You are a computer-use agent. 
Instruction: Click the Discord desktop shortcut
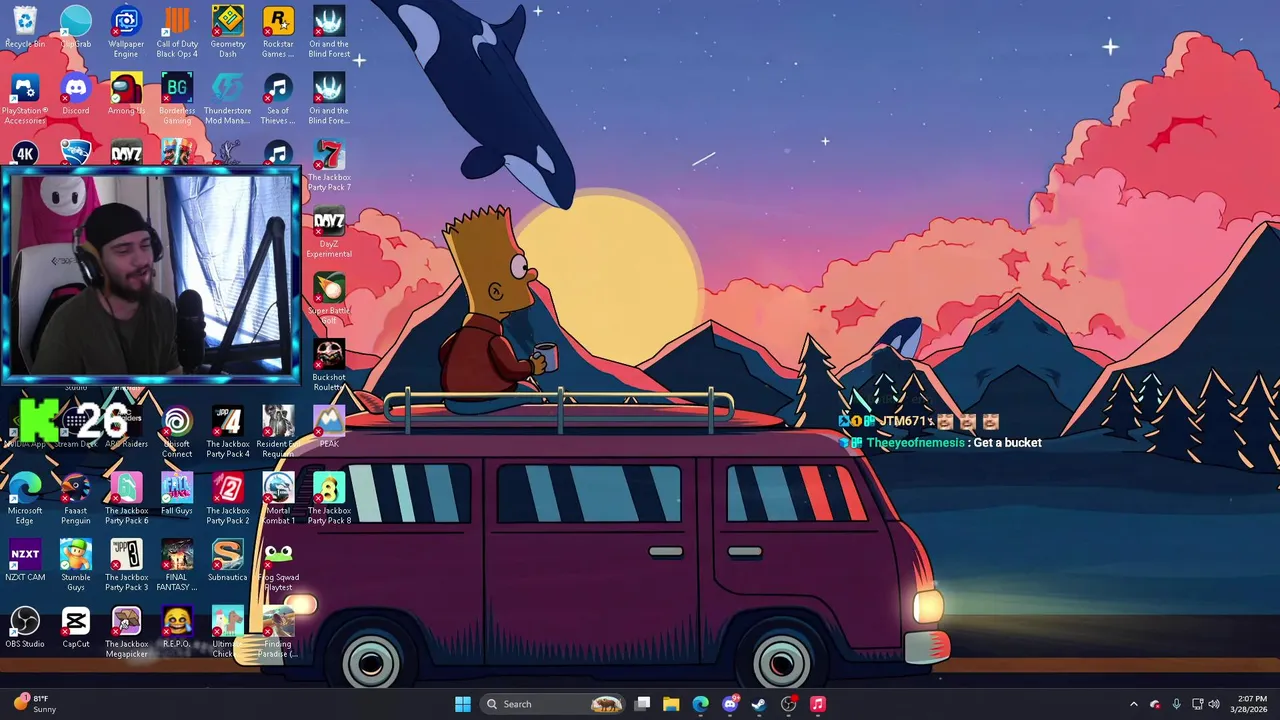click(x=76, y=95)
